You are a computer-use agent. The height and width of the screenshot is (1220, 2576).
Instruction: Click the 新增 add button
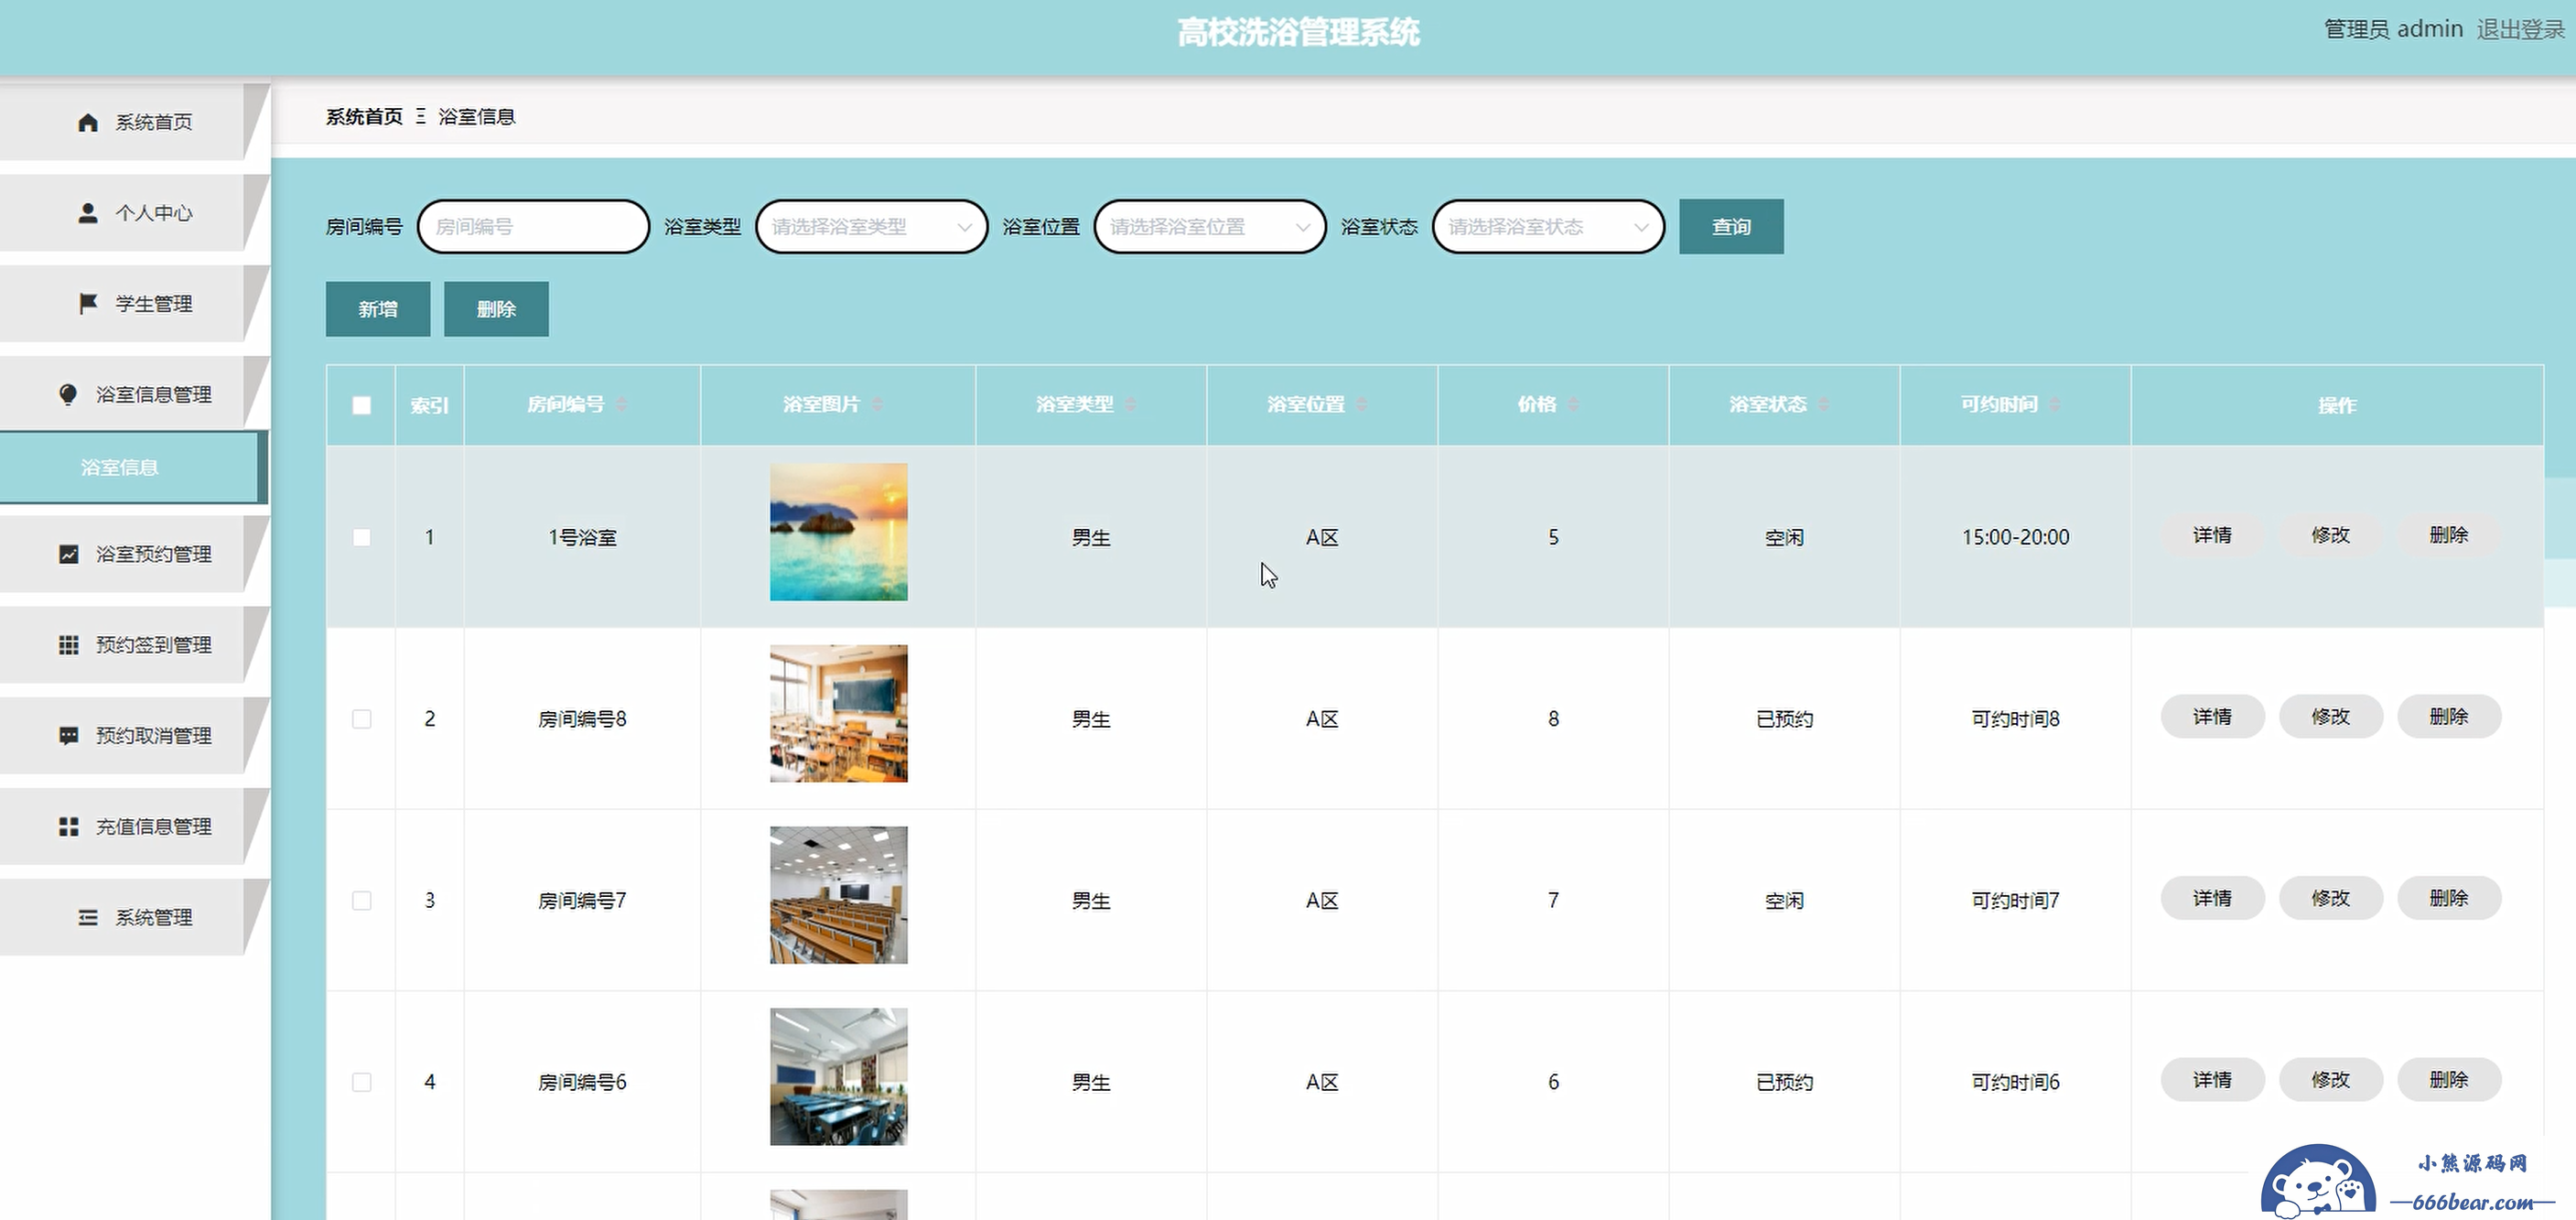point(378,309)
